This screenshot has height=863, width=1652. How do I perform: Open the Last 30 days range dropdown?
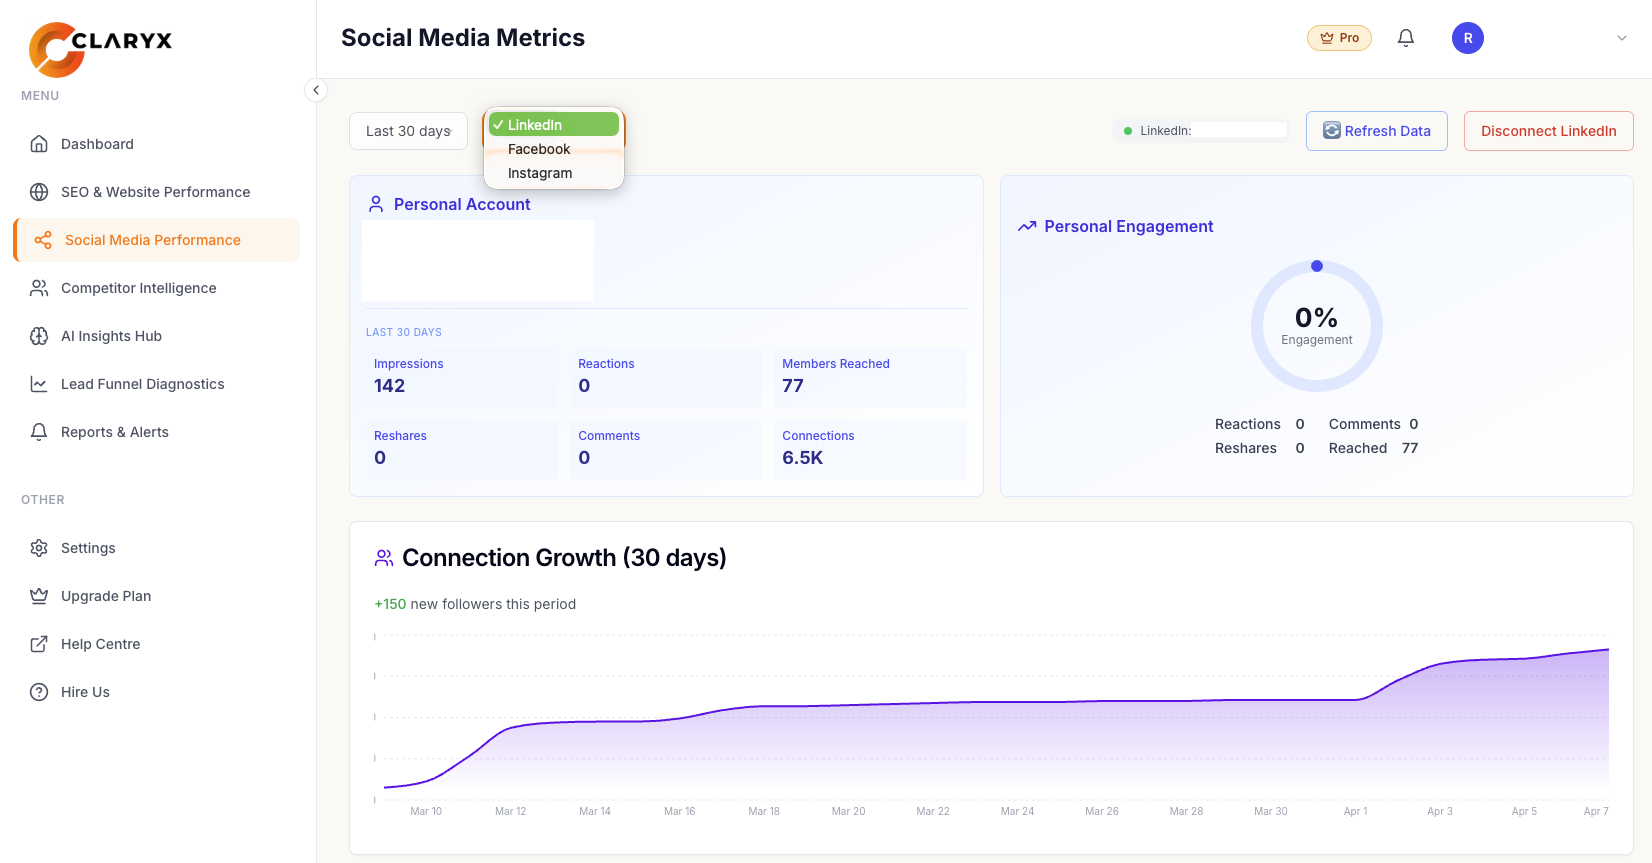(x=408, y=131)
